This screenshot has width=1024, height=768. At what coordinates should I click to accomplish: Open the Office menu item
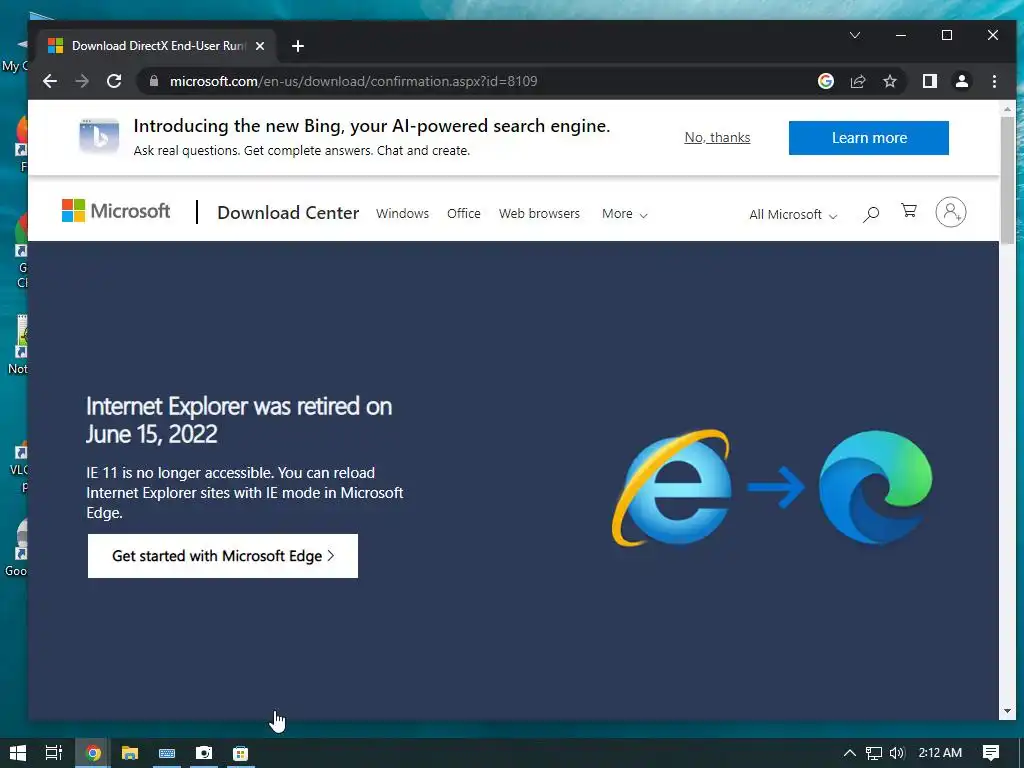point(464,214)
